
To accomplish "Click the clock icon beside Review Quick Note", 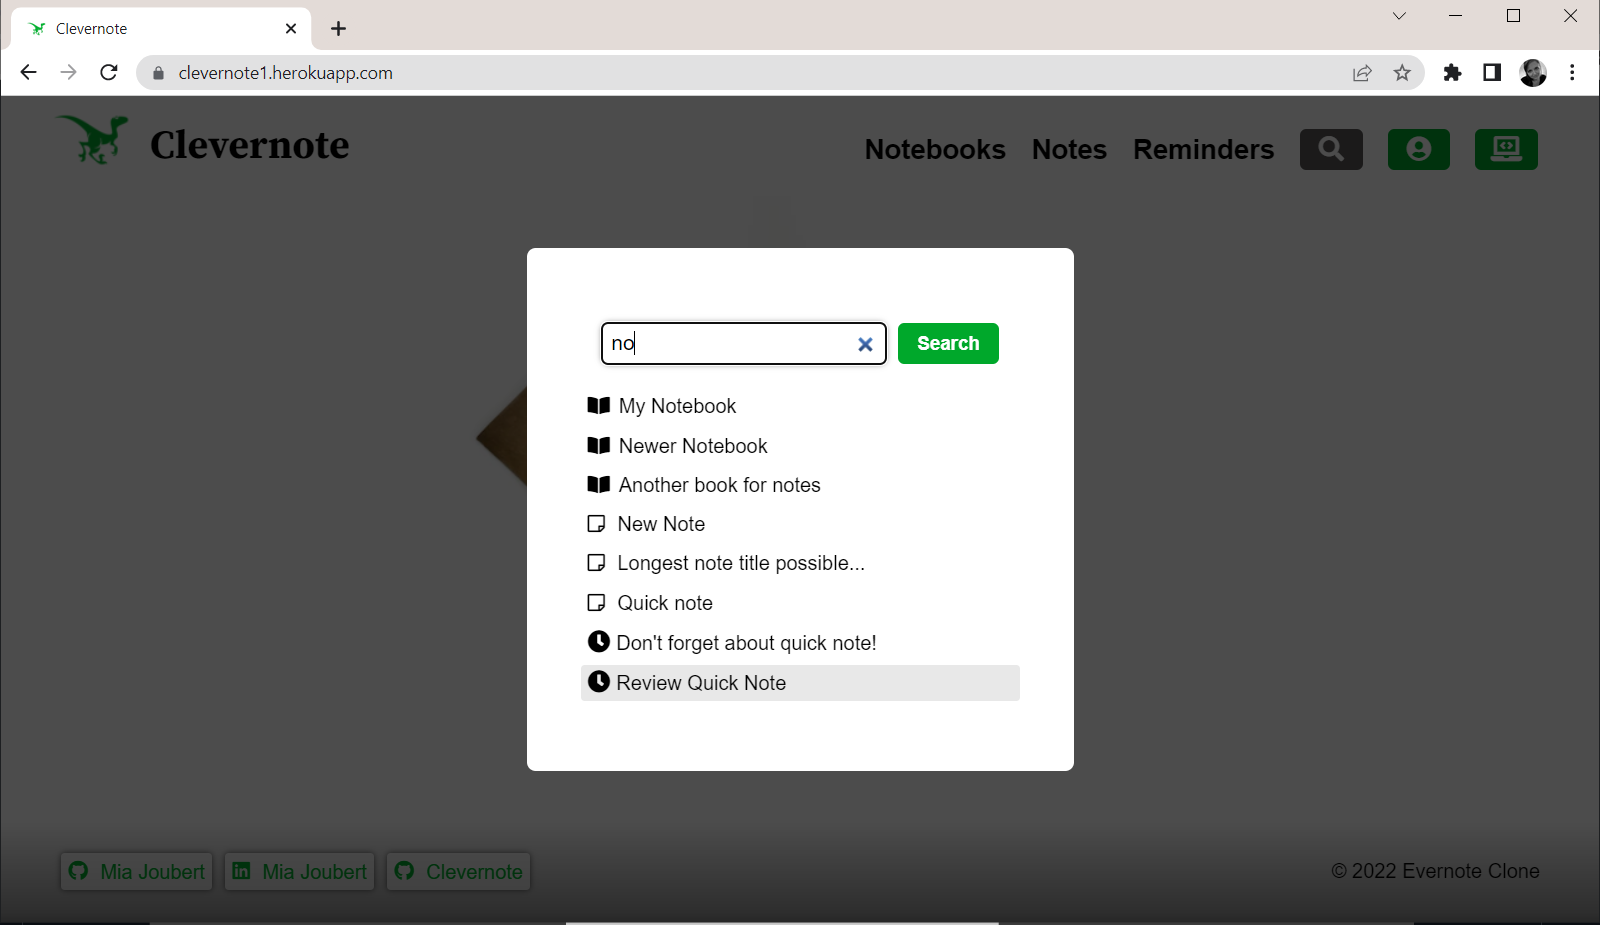I will point(599,681).
